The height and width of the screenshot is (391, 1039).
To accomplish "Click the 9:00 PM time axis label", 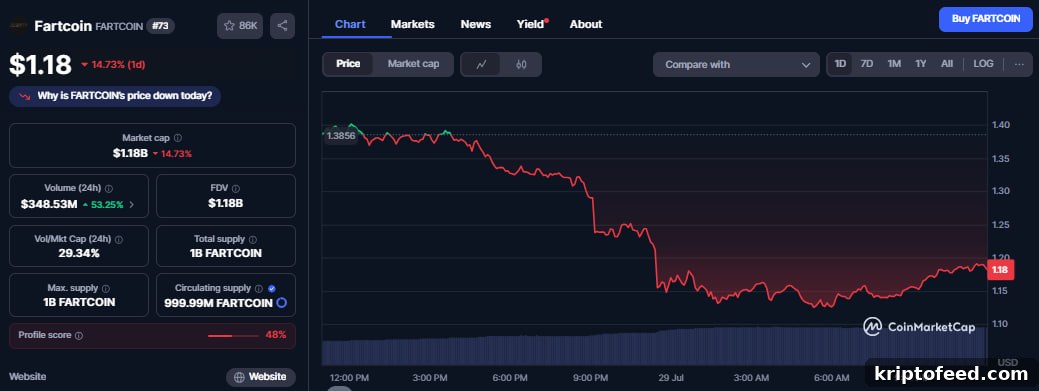I will pos(590,378).
